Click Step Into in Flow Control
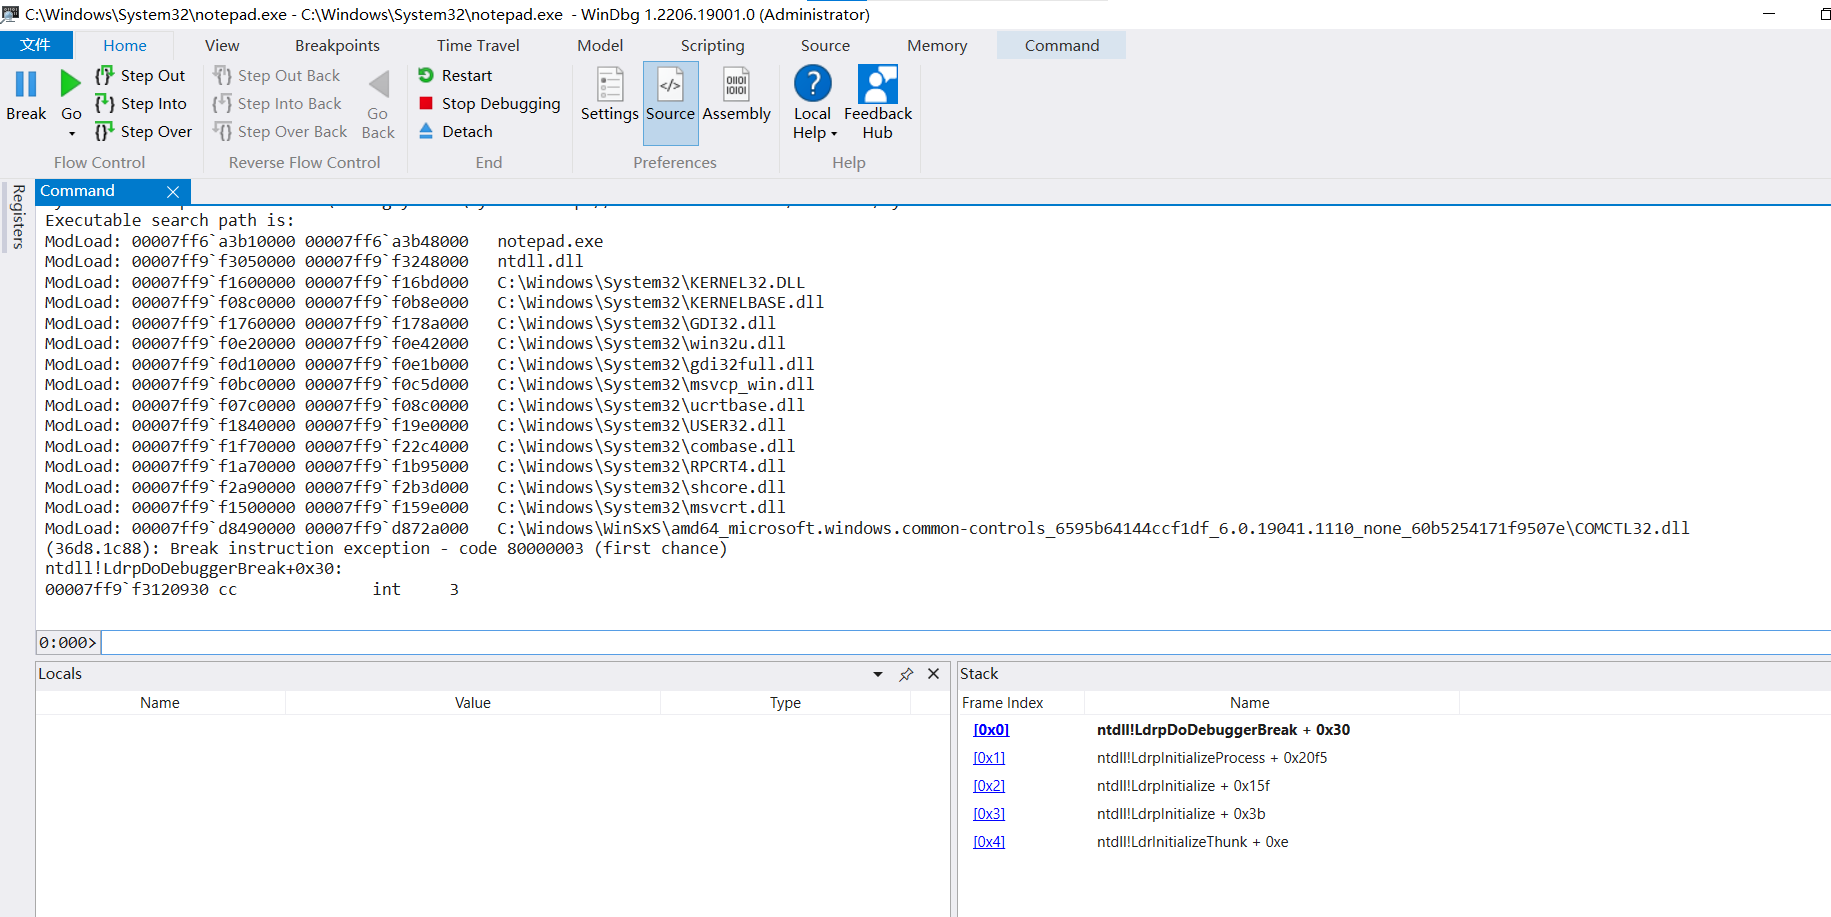Image resolution: width=1831 pixels, height=917 pixels. 141,104
